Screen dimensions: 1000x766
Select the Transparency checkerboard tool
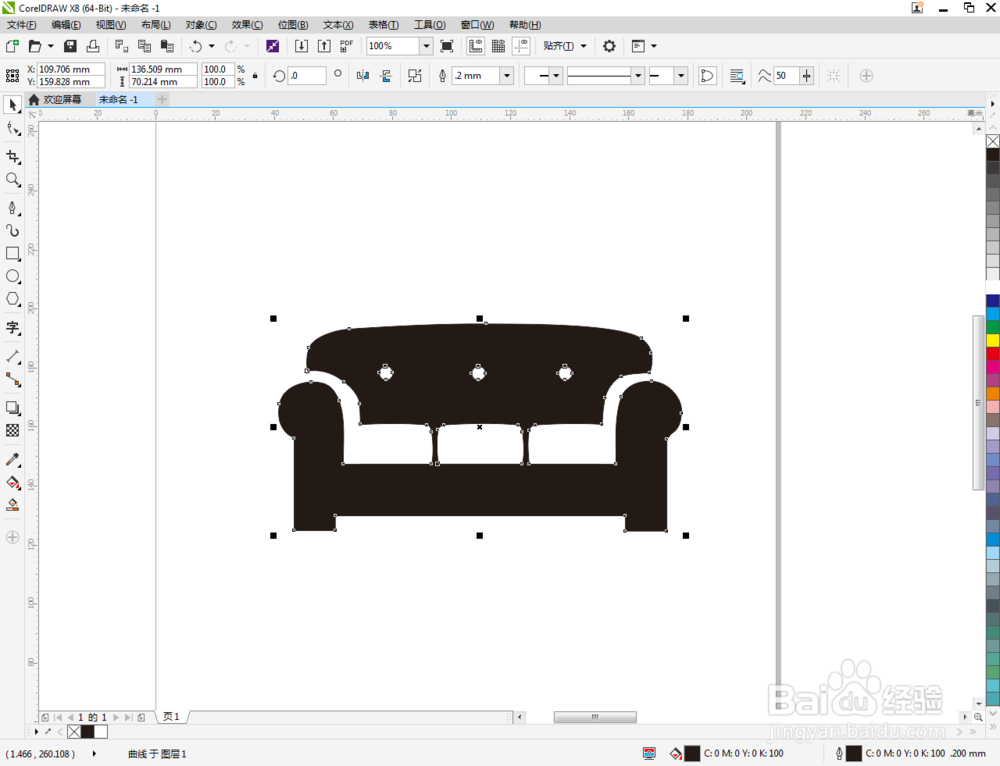click(x=12, y=431)
